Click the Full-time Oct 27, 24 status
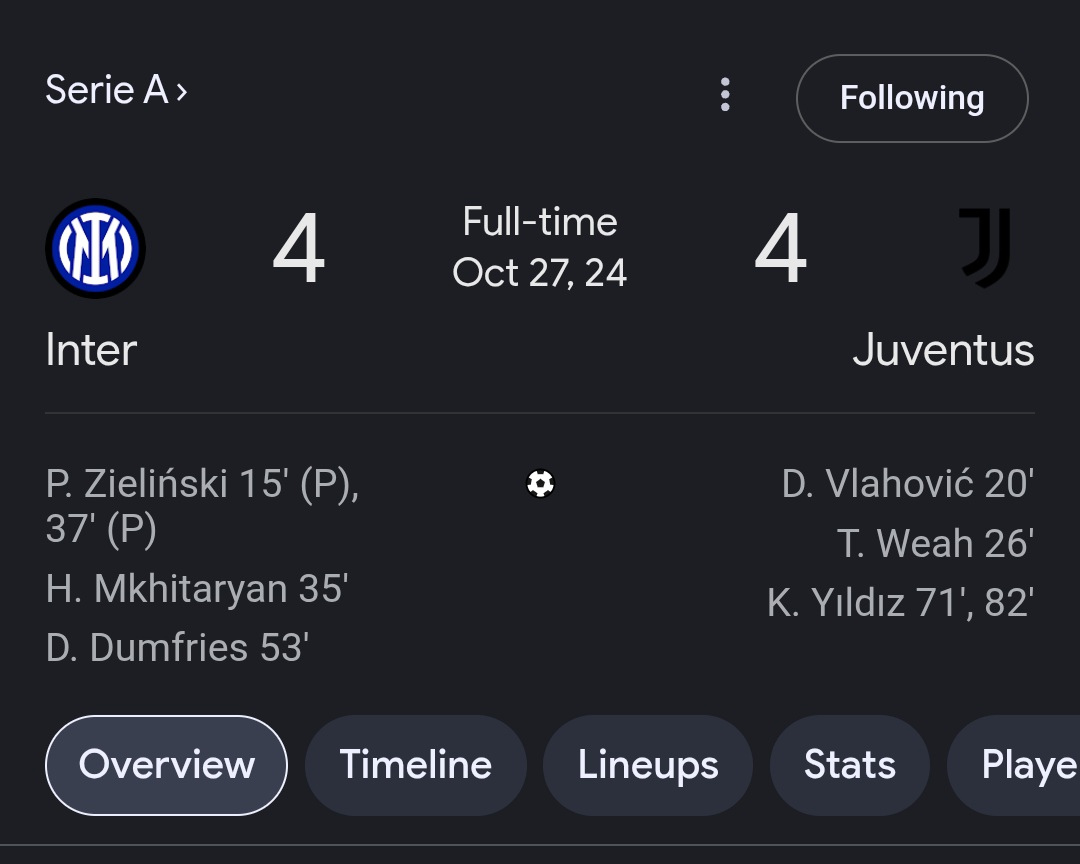The image size is (1080, 864). click(540, 247)
